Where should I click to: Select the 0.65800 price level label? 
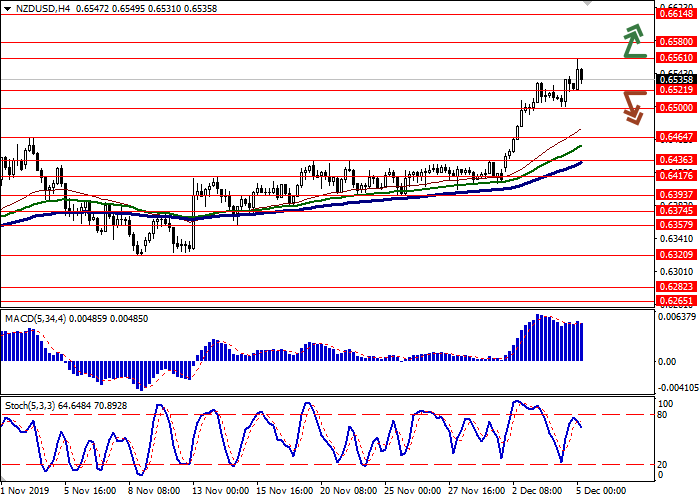[676, 42]
